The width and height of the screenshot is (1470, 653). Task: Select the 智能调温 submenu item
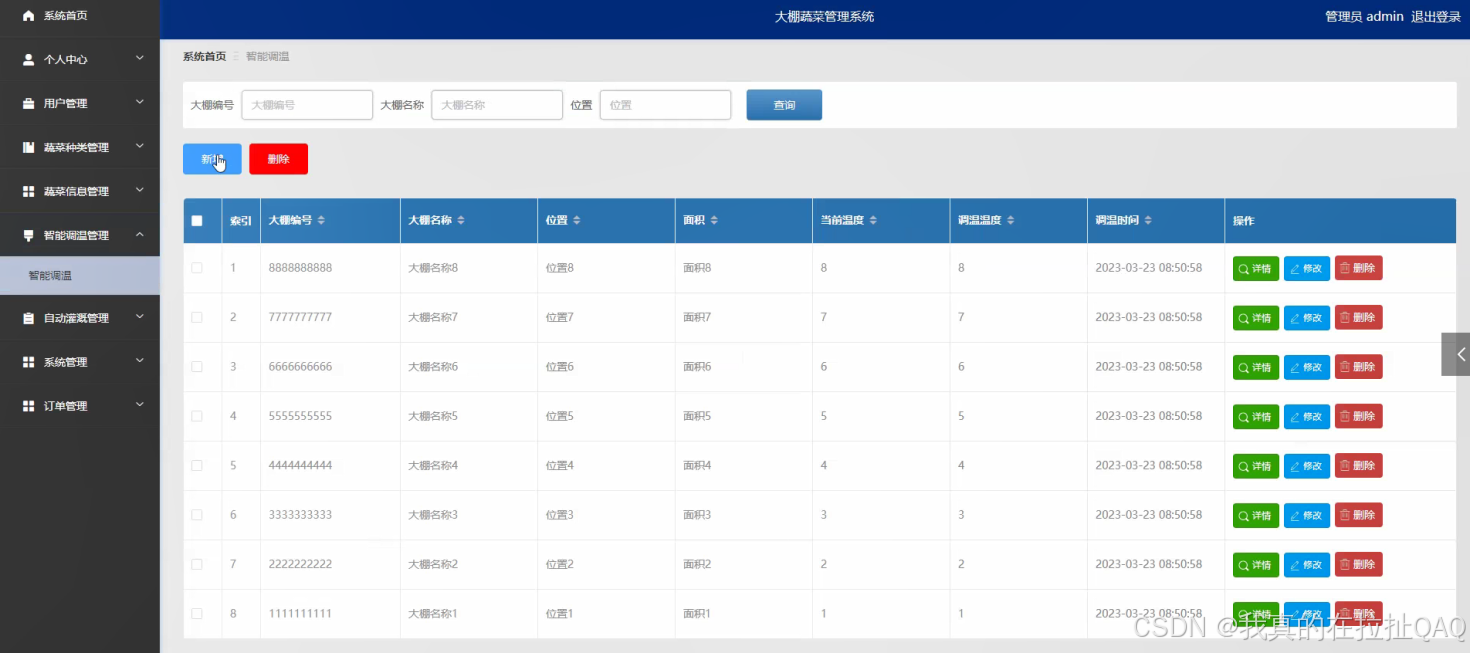point(80,275)
